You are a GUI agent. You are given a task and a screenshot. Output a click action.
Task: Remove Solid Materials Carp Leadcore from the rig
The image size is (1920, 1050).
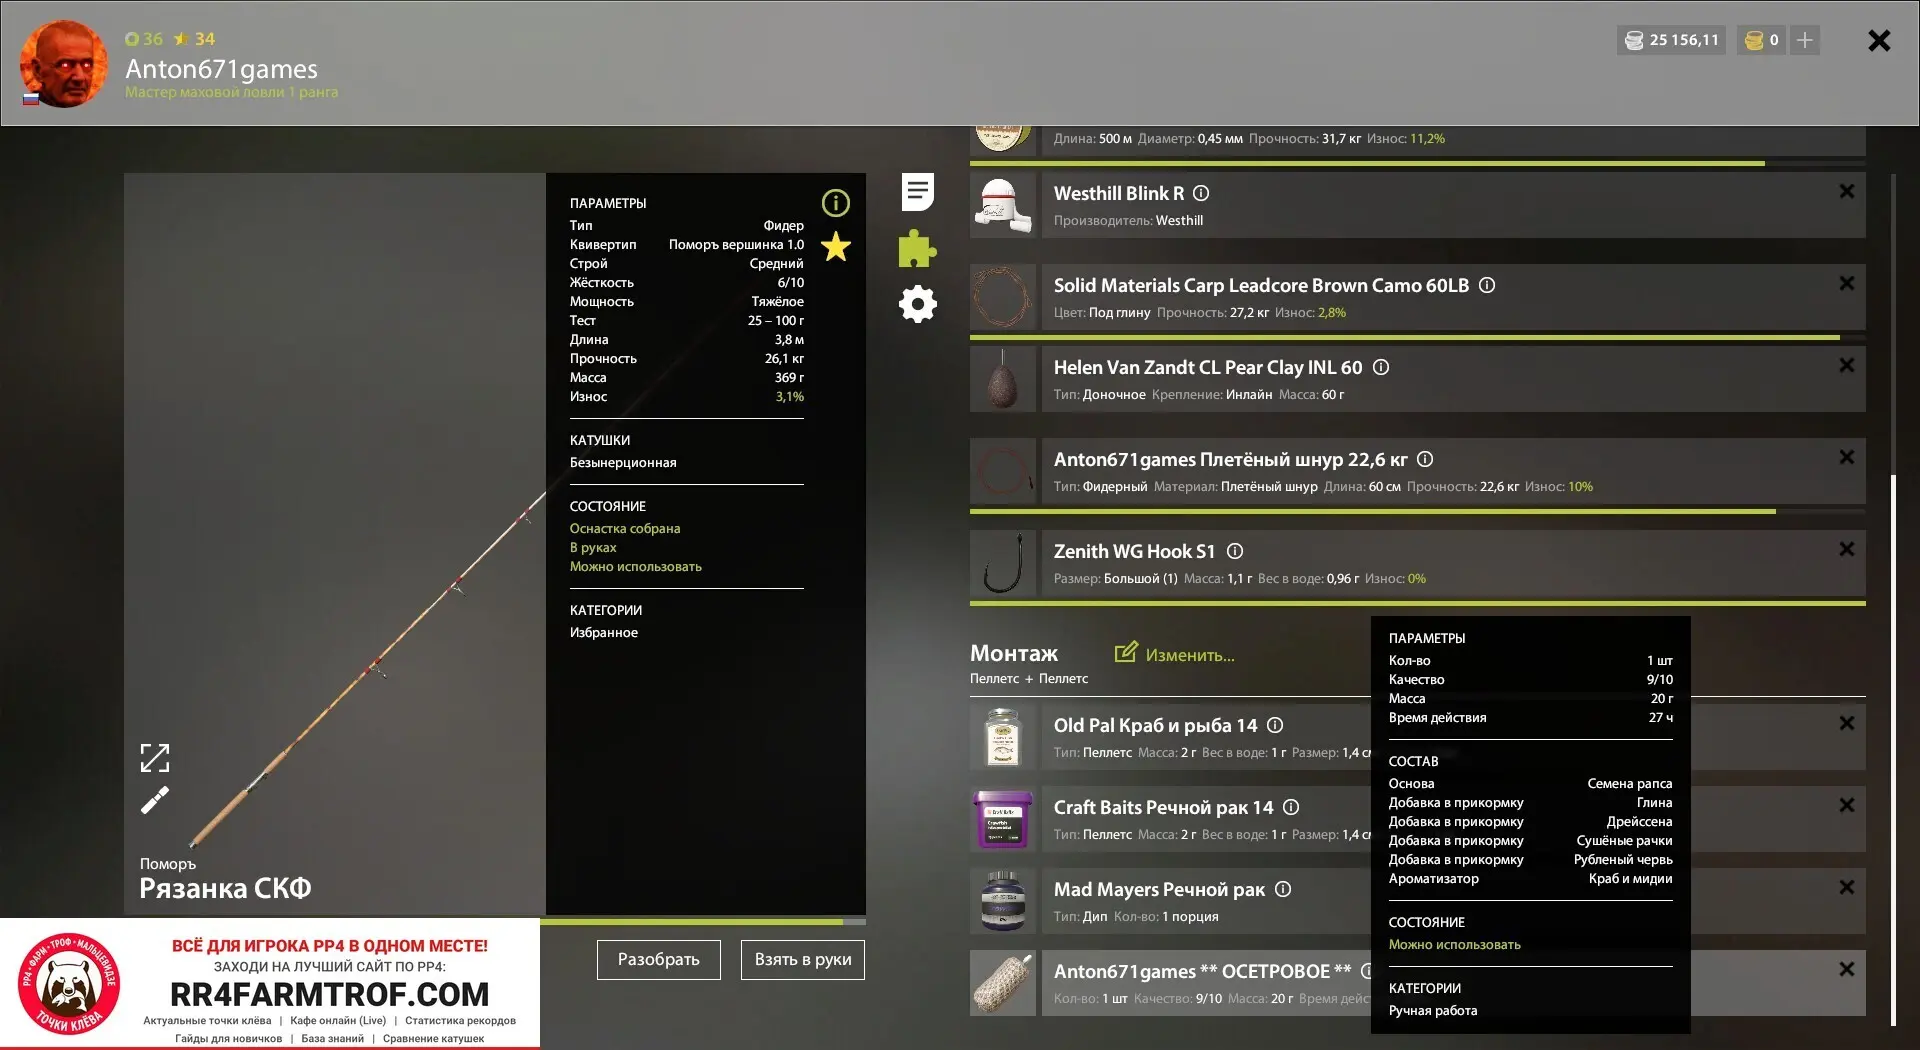click(x=1847, y=283)
